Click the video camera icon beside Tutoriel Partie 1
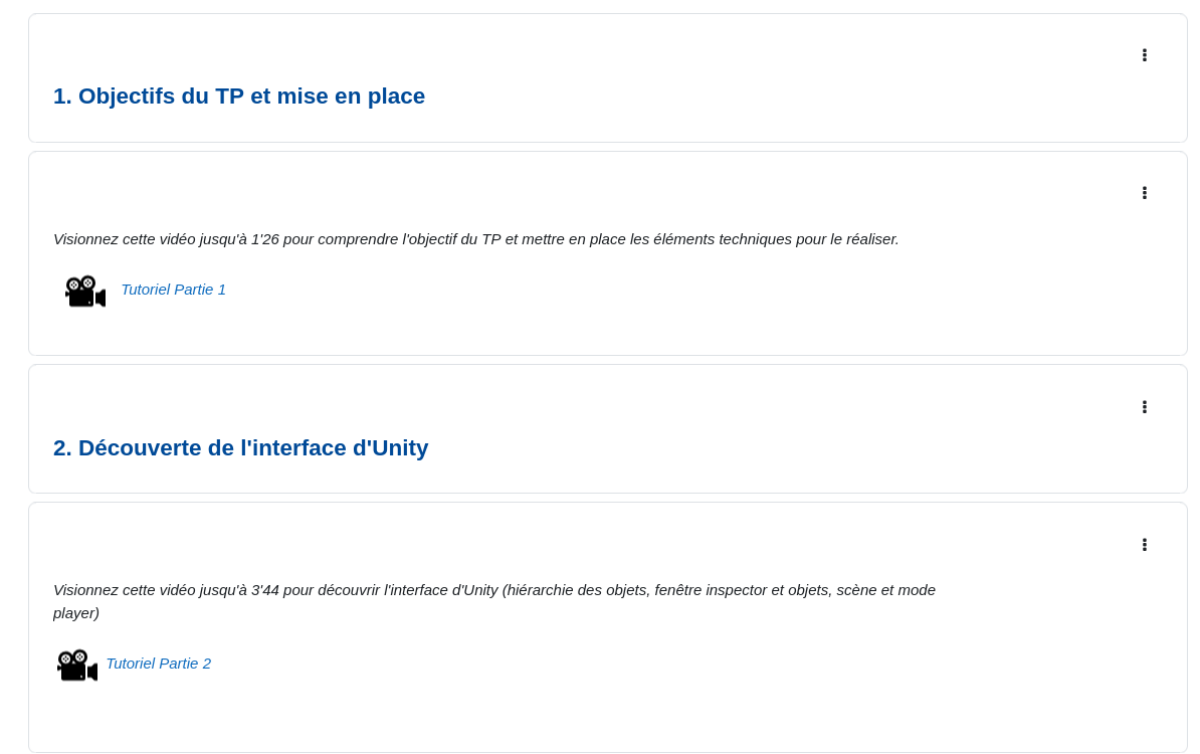This screenshot has height=754, width=1200. coord(85,291)
